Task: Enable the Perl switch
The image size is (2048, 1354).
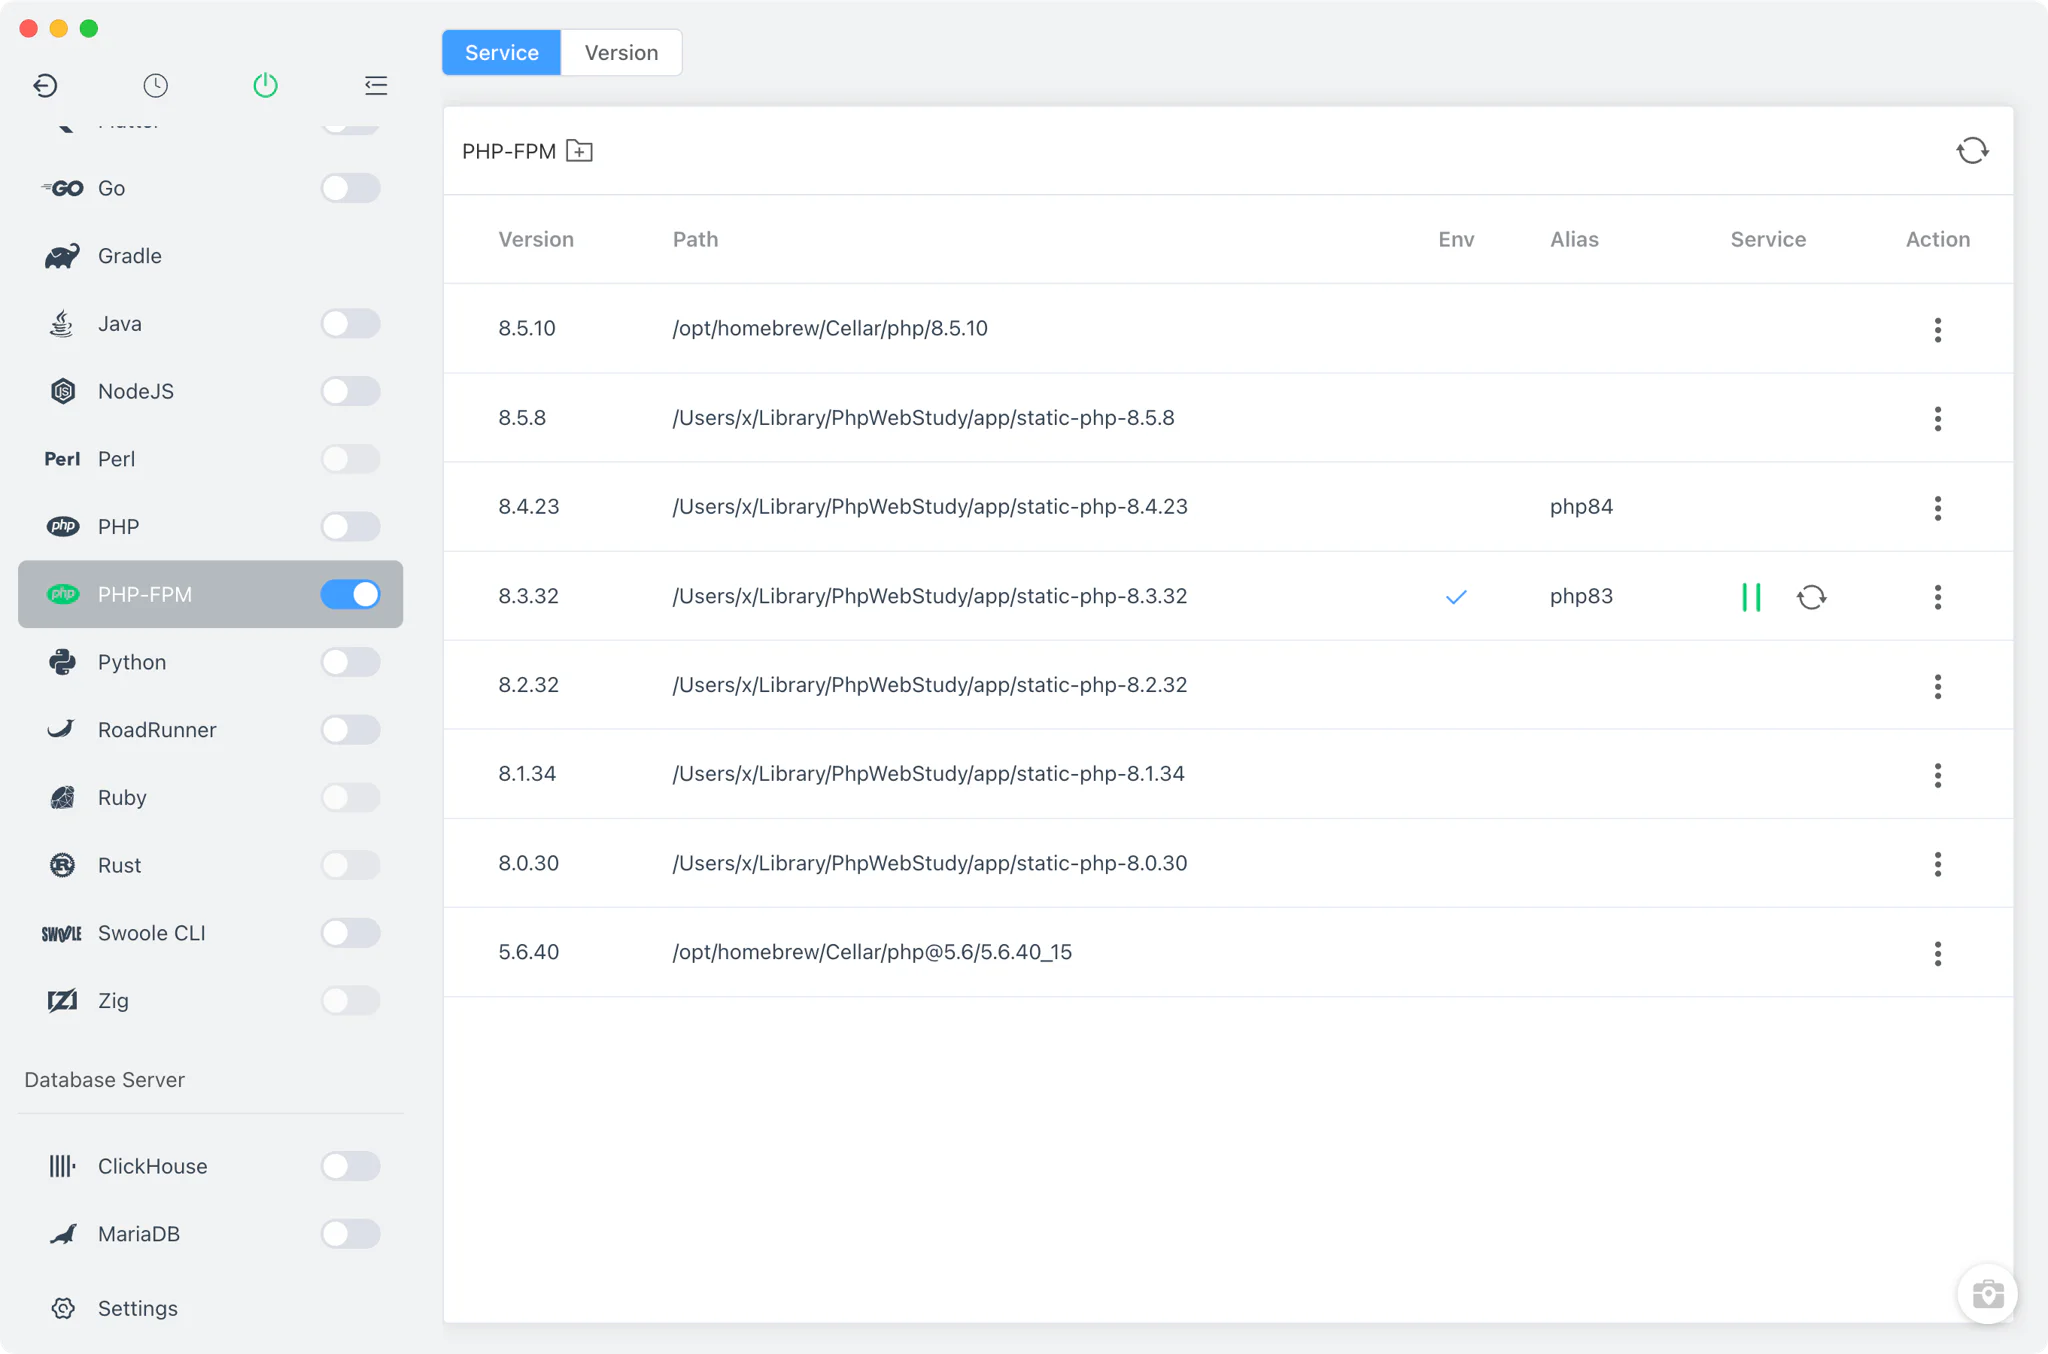Action: 350,459
